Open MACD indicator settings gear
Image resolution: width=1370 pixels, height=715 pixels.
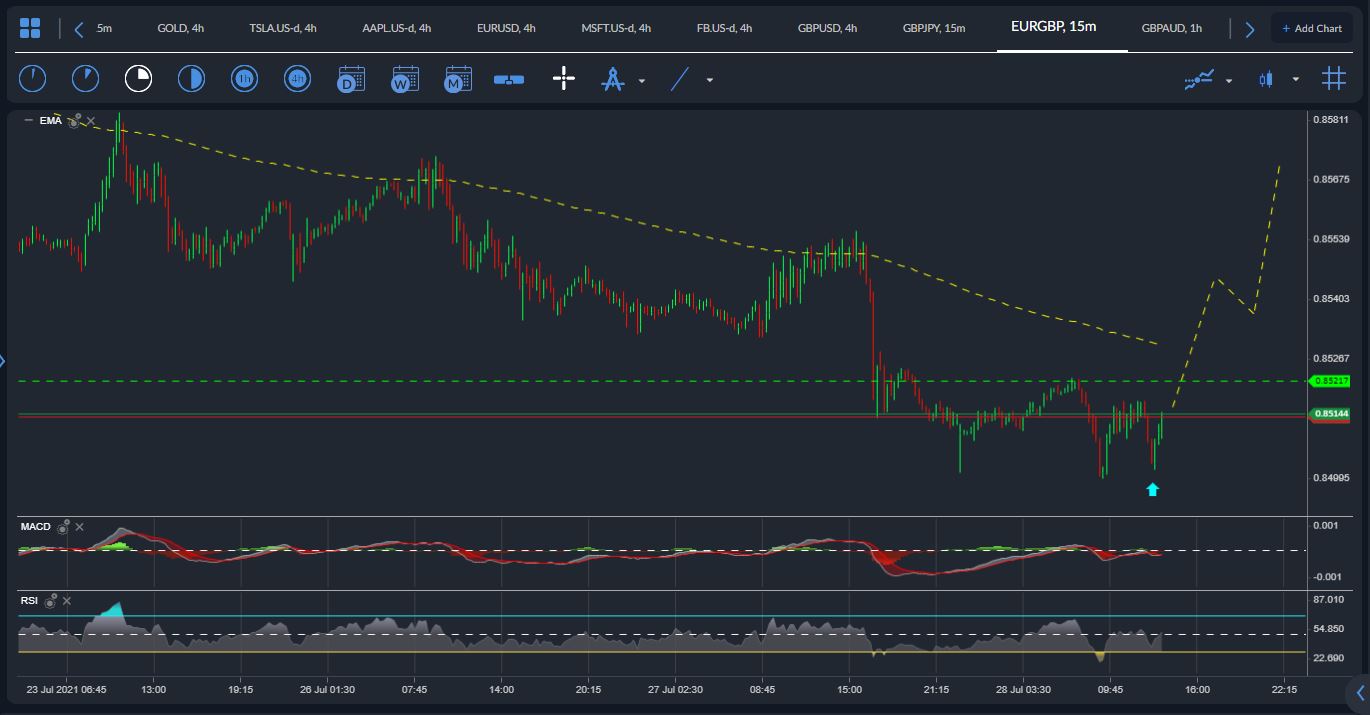pos(63,526)
